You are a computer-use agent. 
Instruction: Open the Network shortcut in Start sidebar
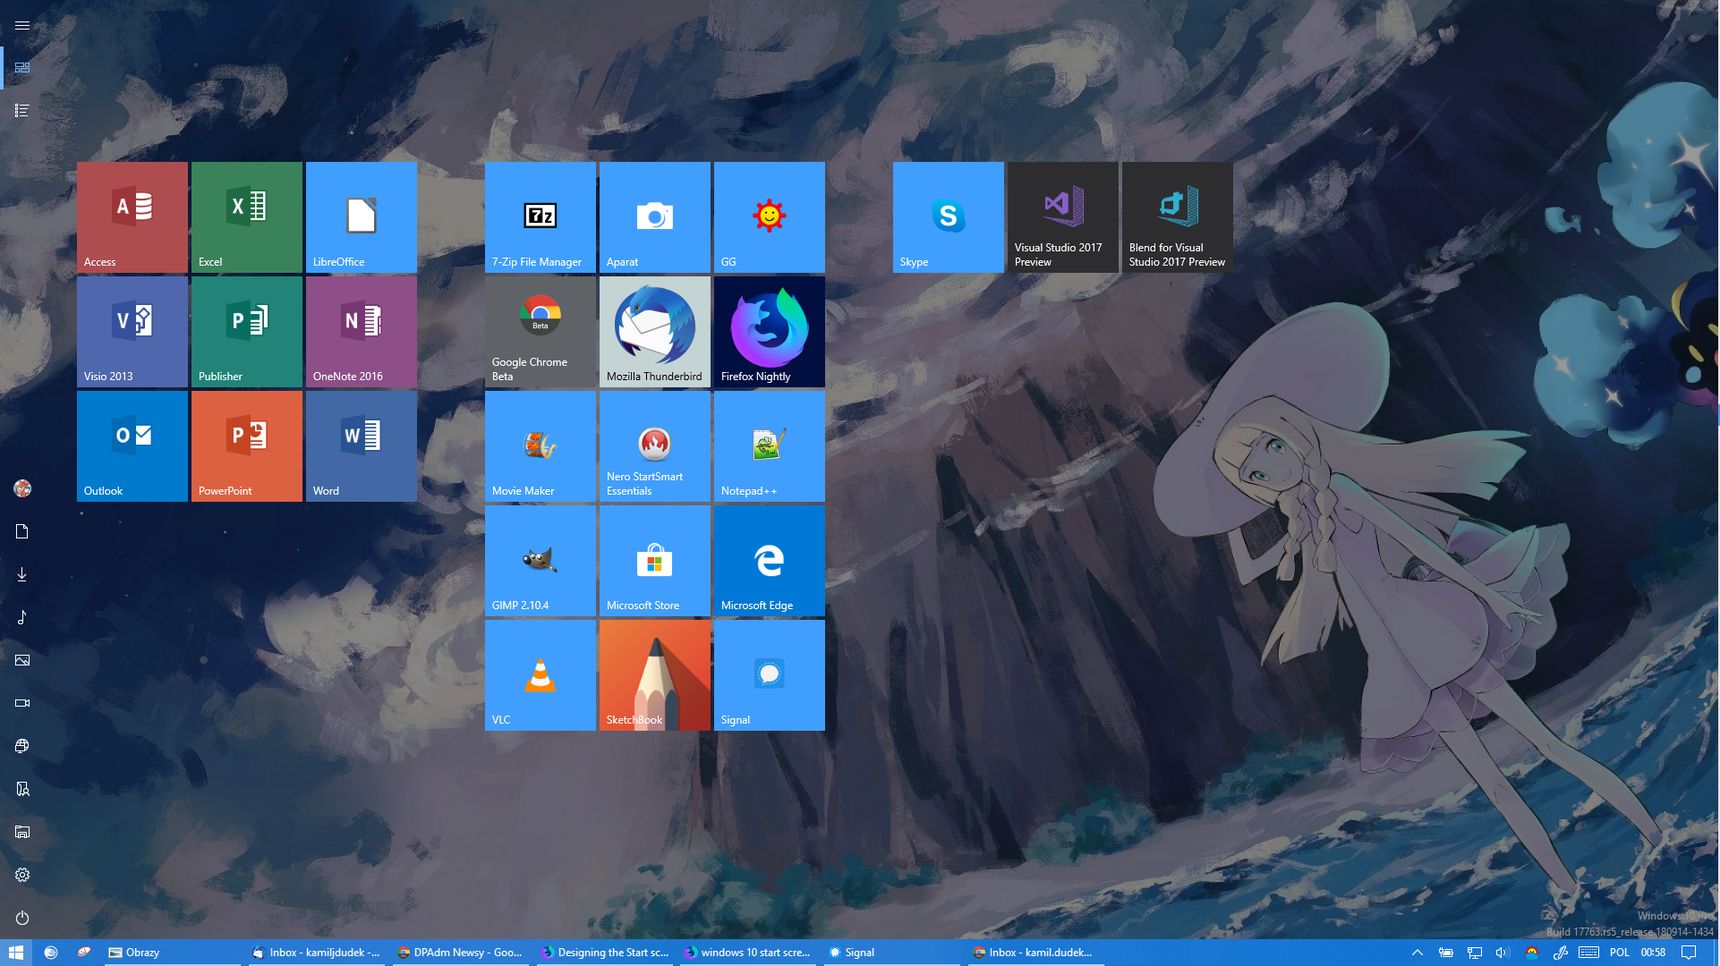22,746
